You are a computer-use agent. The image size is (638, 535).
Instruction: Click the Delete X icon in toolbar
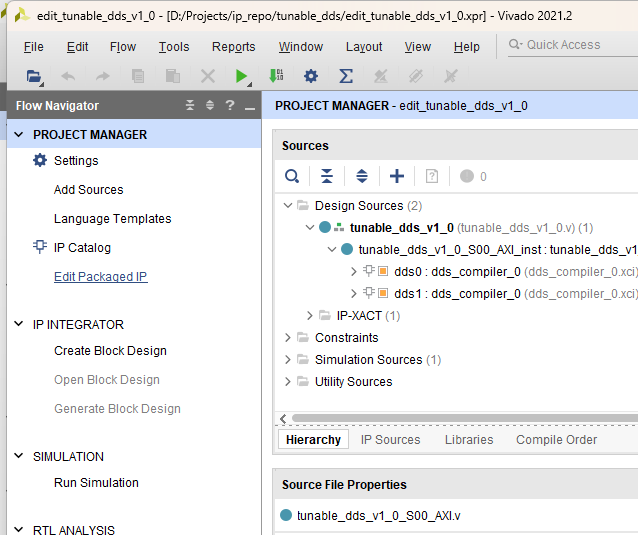[208, 76]
